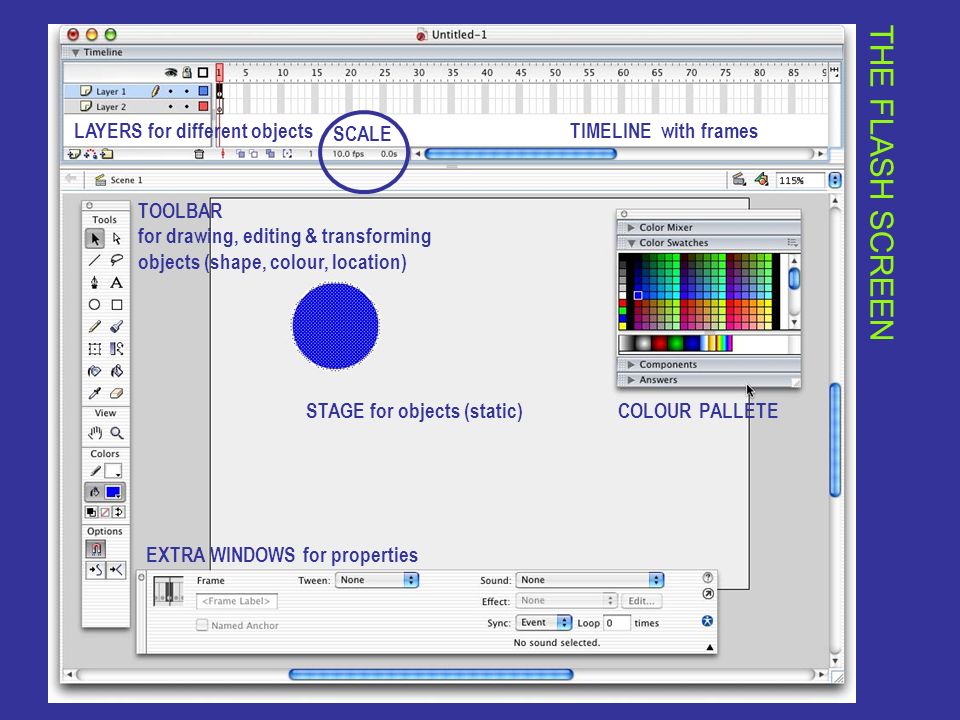
Task: Toggle the Onion Skin Outlines button
Action: click(253, 154)
